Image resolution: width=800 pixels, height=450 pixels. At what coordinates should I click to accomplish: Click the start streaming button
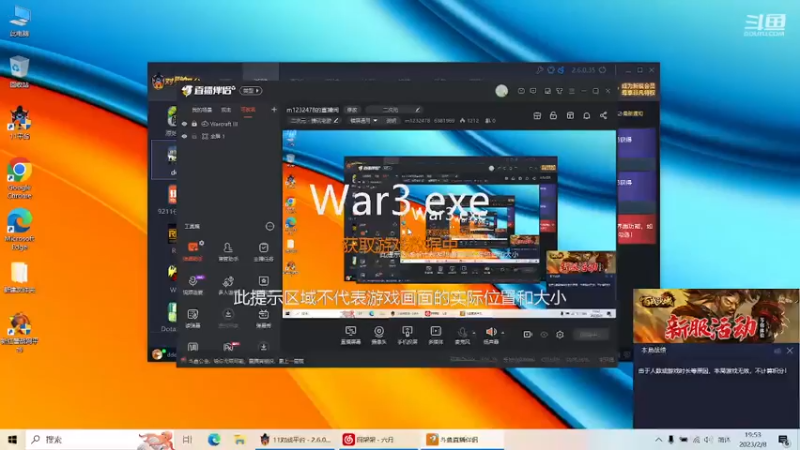coord(590,335)
